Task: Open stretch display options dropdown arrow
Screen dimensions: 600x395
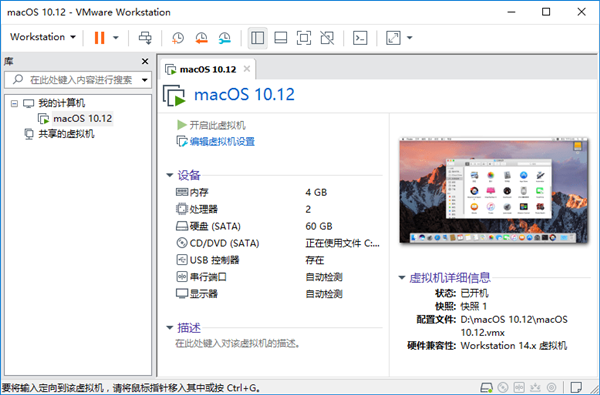Action: click(409, 38)
